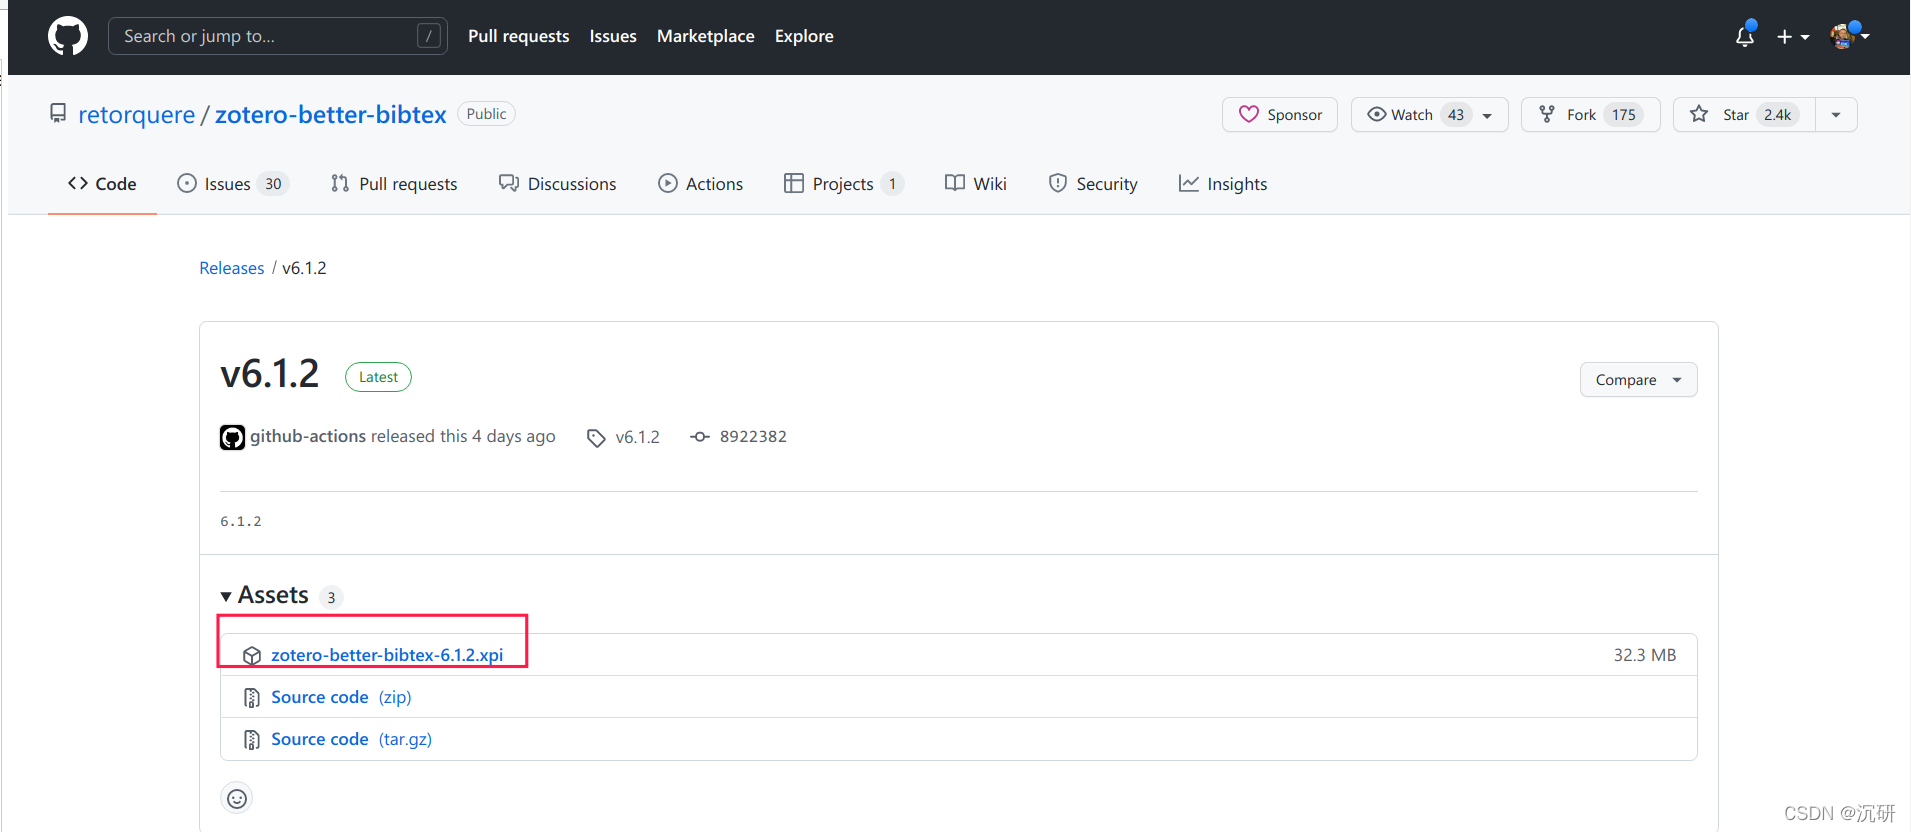Image resolution: width=1911 pixels, height=832 pixels.
Task: Download Source code (zip)
Action: tap(341, 697)
